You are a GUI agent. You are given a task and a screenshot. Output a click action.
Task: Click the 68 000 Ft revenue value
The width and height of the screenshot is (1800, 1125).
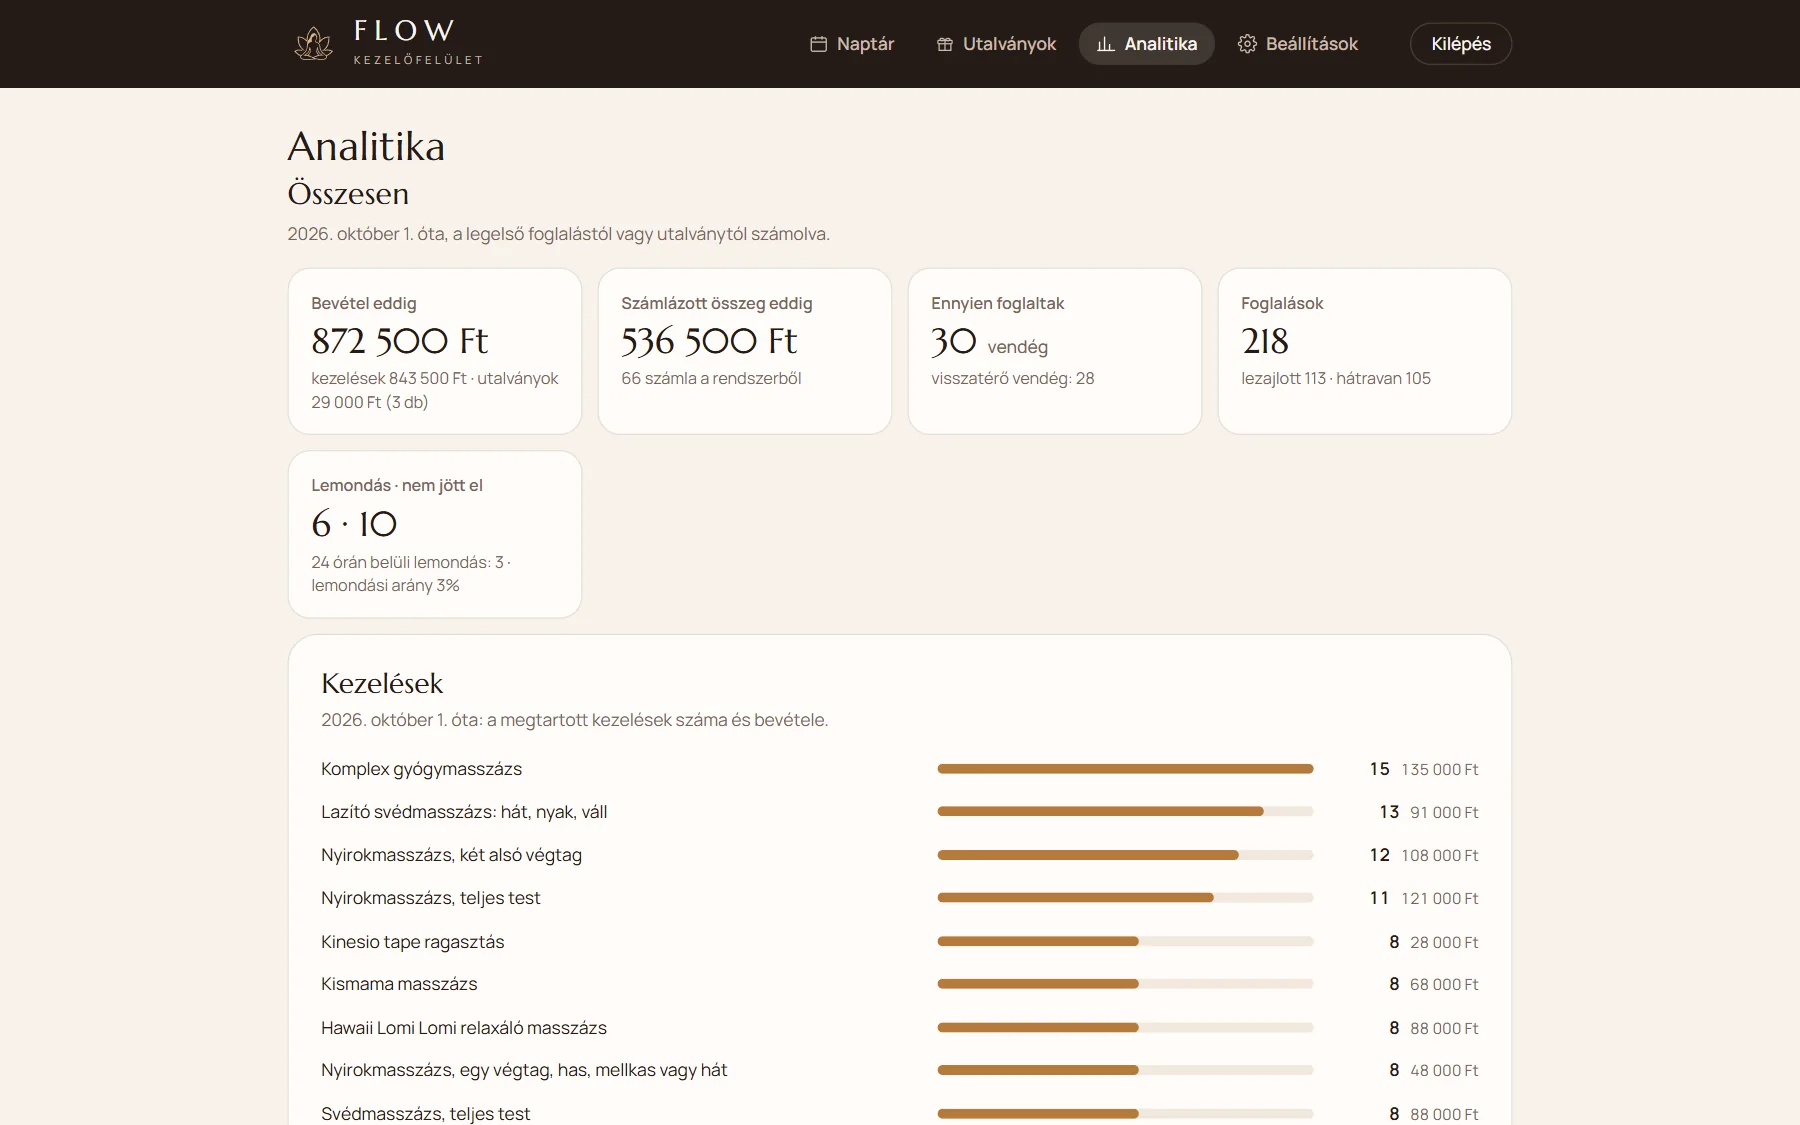click(1444, 984)
